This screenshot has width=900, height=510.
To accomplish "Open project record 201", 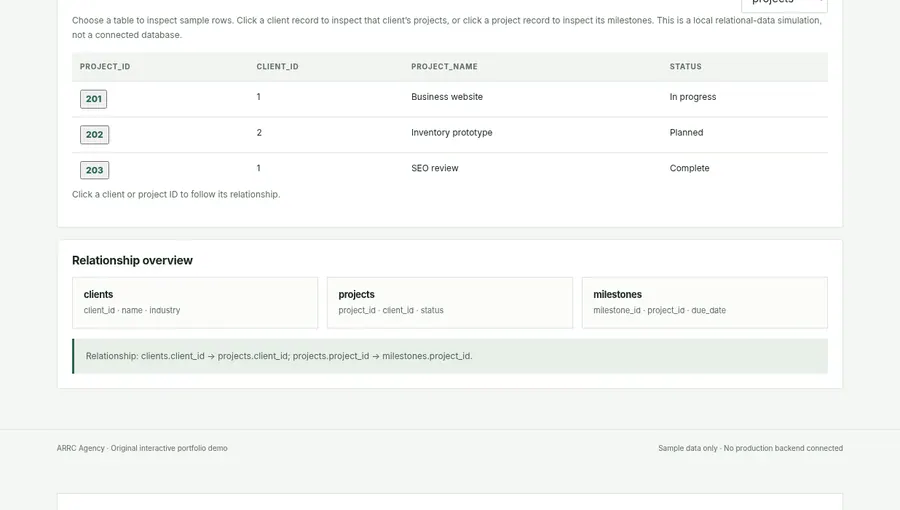I will [x=94, y=99].
